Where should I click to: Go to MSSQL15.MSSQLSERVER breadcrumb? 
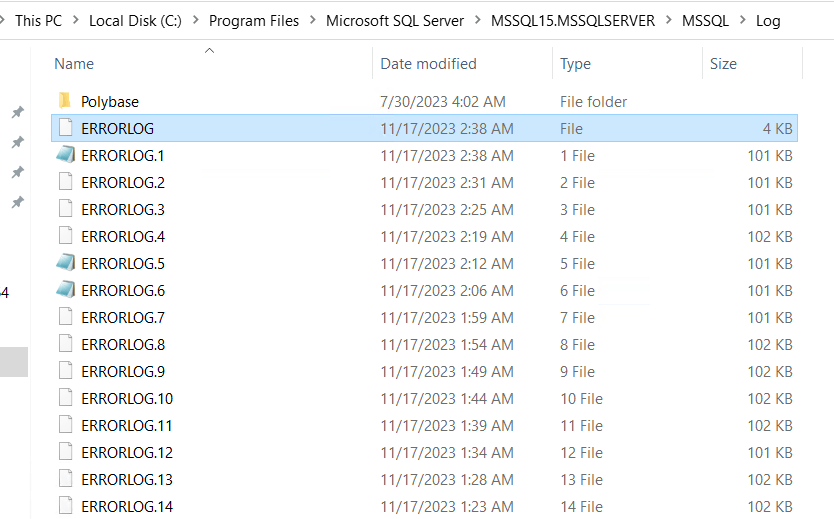[x=573, y=21]
